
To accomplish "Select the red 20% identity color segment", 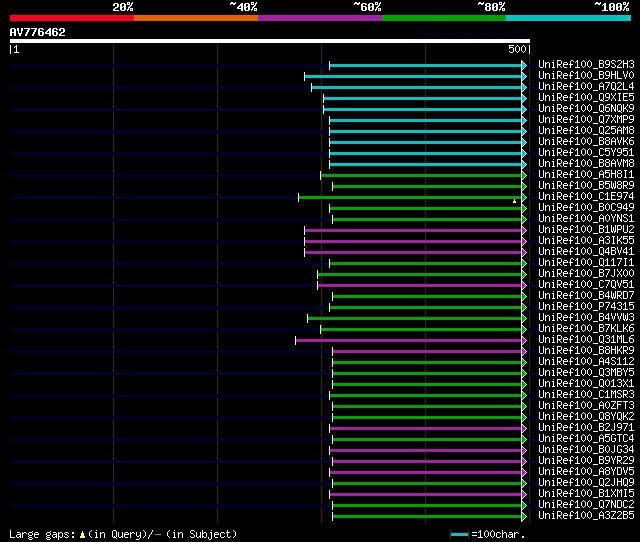I will pyautogui.click(x=72, y=18).
